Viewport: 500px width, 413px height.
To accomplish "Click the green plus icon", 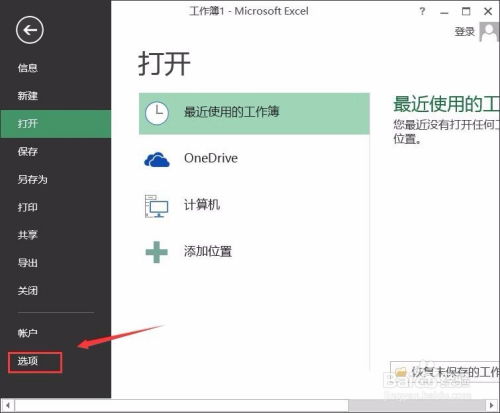I will (x=157, y=252).
